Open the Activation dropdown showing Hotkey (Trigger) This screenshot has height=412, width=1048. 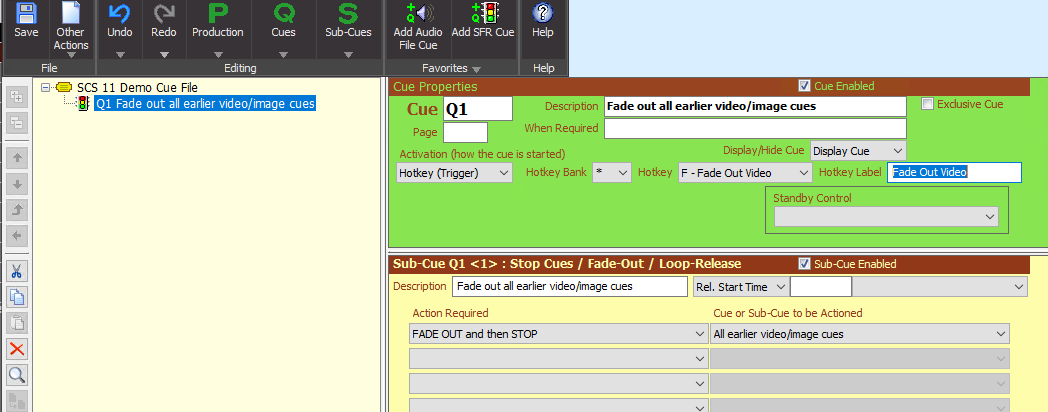[x=455, y=173]
